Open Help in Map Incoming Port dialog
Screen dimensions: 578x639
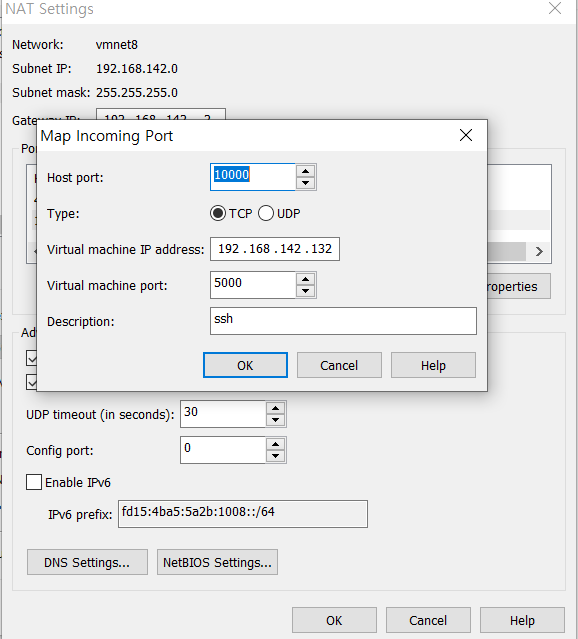[433, 365]
